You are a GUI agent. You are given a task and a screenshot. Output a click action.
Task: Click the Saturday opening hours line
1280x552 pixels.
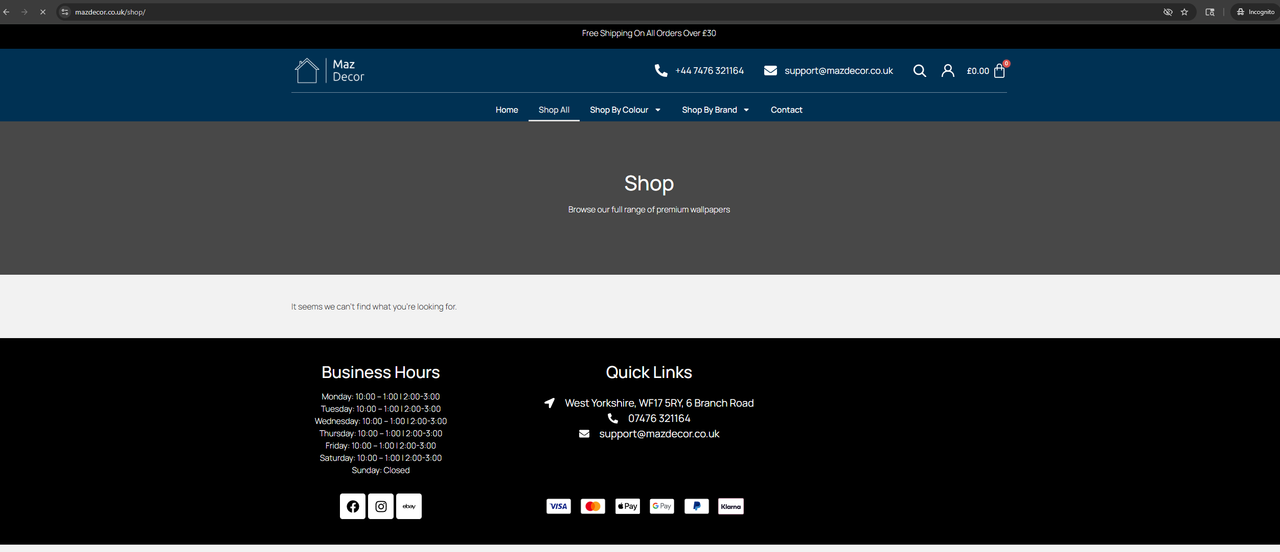(x=381, y=458)
